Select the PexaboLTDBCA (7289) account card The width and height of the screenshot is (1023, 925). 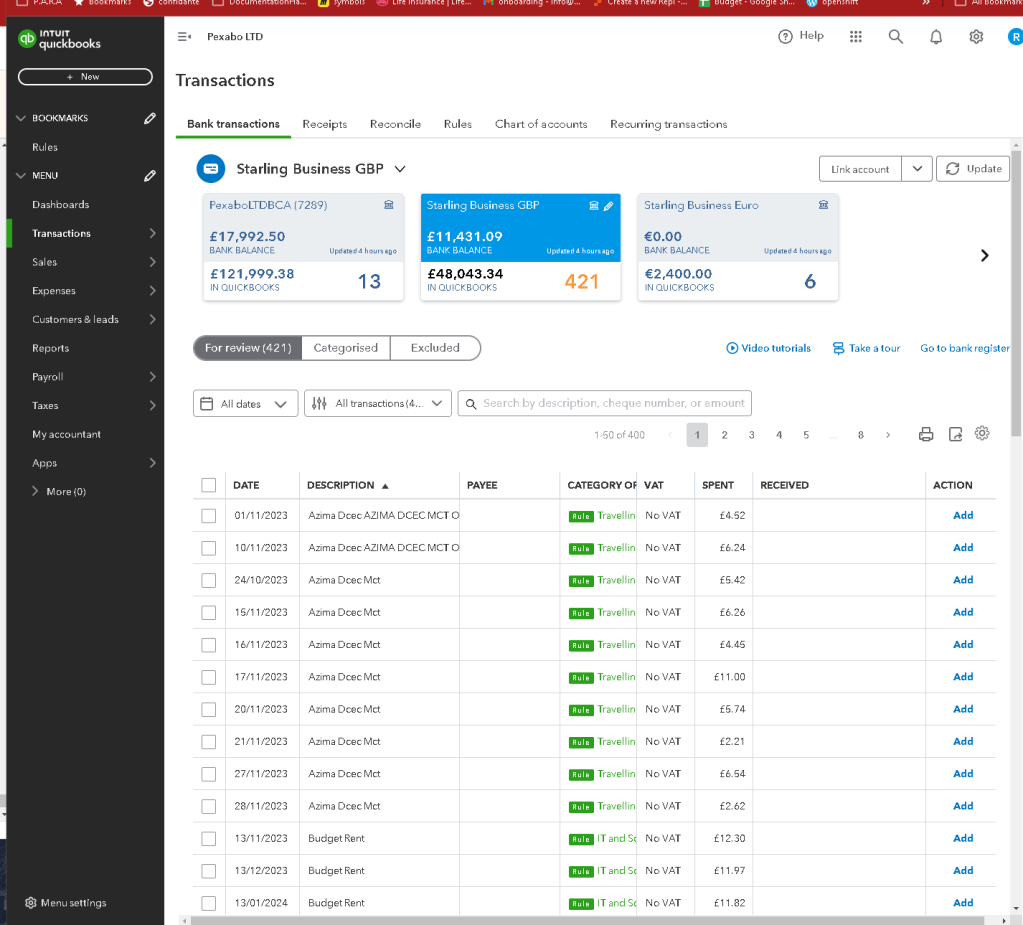click(303, 247)
